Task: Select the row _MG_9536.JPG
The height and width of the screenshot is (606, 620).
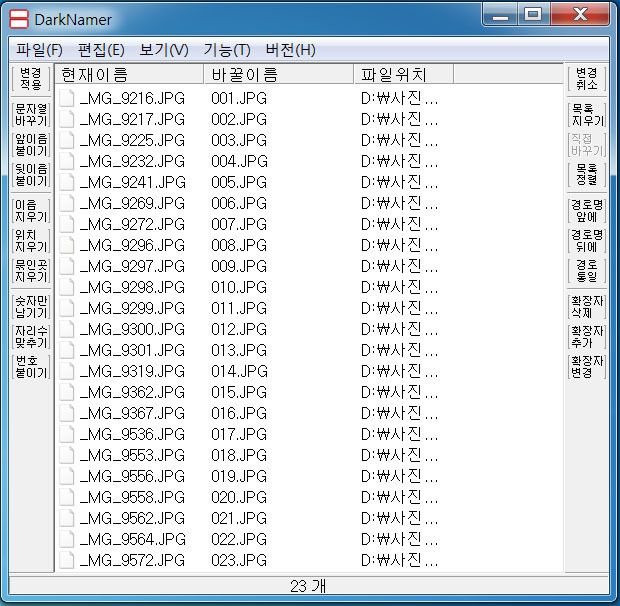Action: pyautogui.click(x=255, y=434)
